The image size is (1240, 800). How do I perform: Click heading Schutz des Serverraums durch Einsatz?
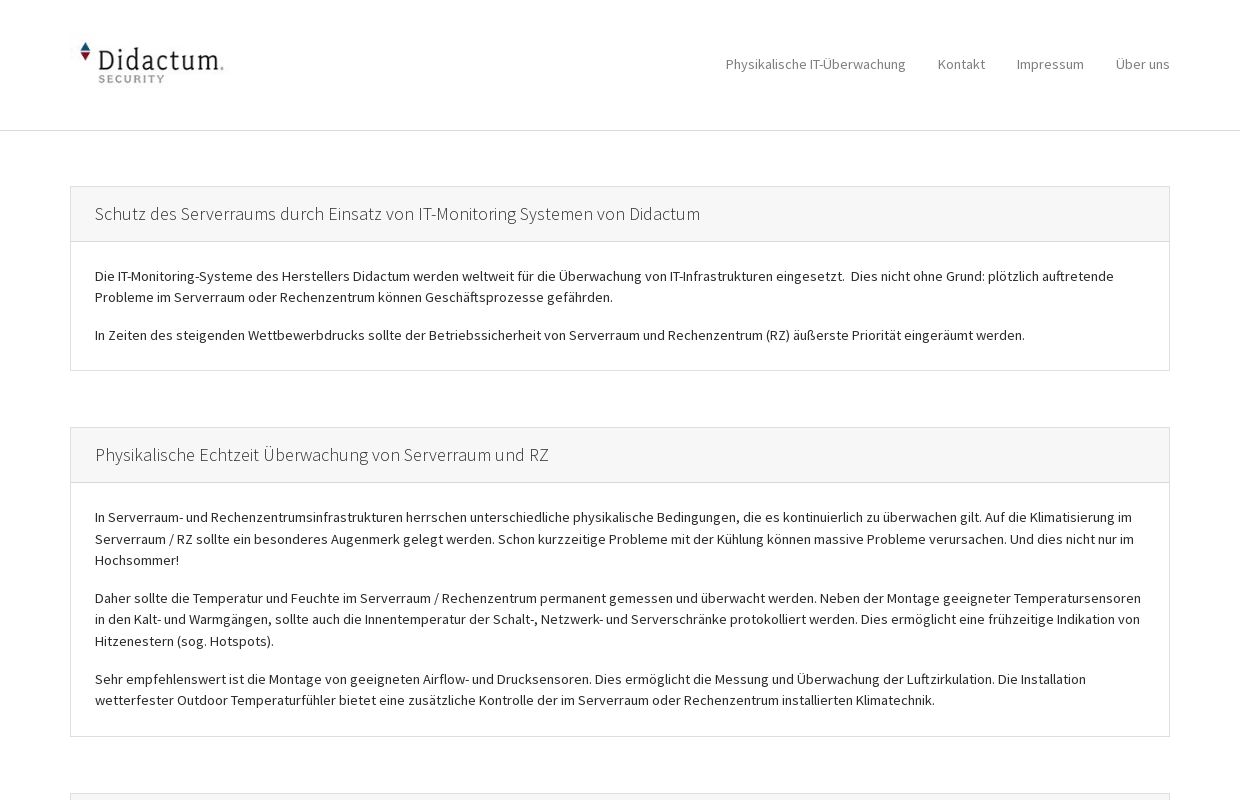pyautogui.click(x=397, y=214)
